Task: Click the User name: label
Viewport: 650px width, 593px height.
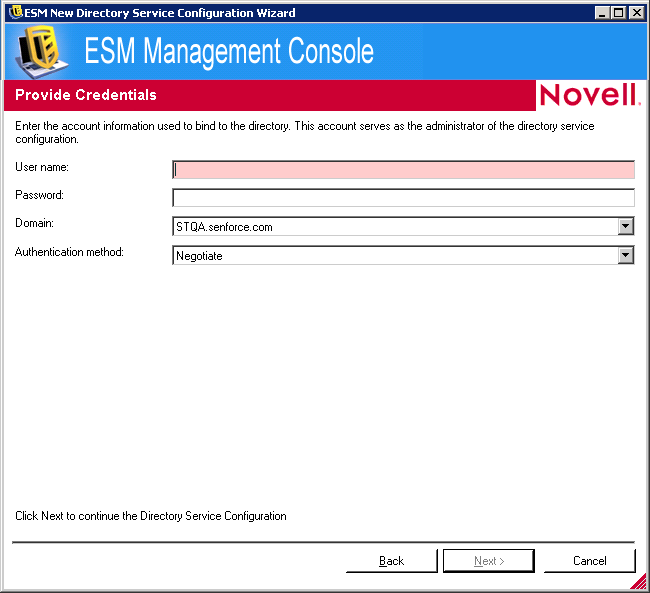Action: click(x=42, y=167)
